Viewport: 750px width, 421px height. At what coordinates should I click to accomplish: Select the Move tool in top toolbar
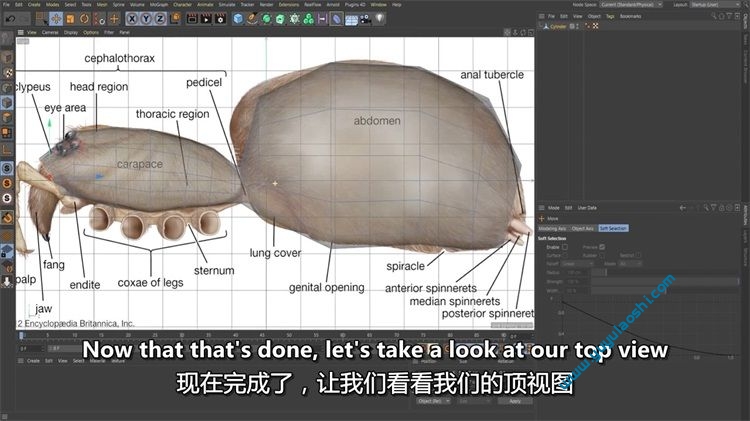[x=56, y=19]
